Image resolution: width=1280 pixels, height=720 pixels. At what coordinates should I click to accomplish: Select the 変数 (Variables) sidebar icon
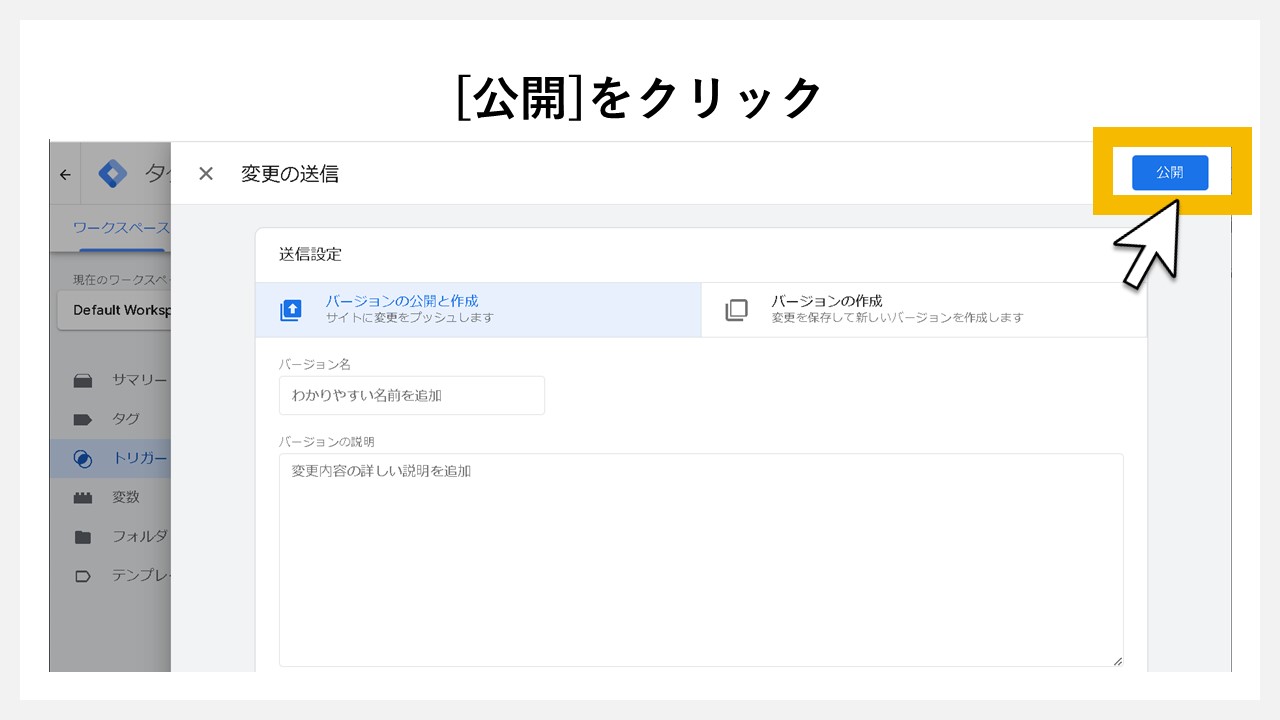point(85,497)
